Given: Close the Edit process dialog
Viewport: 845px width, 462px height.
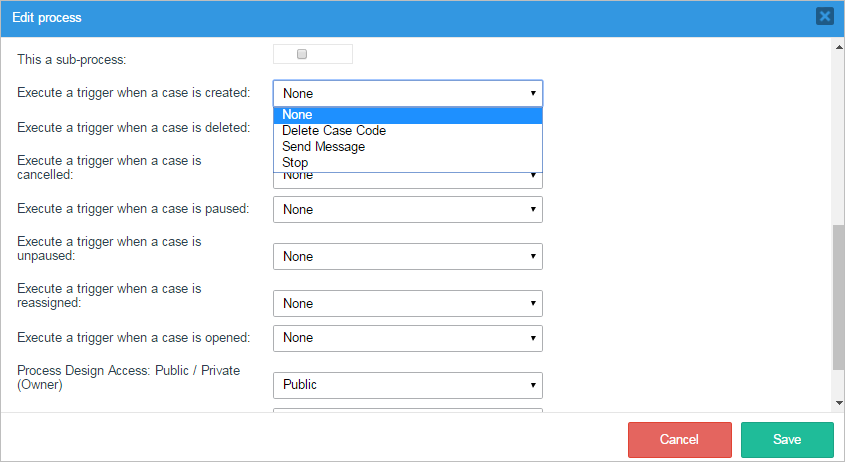Looking at the screenshot, I should tap(824, 16).
